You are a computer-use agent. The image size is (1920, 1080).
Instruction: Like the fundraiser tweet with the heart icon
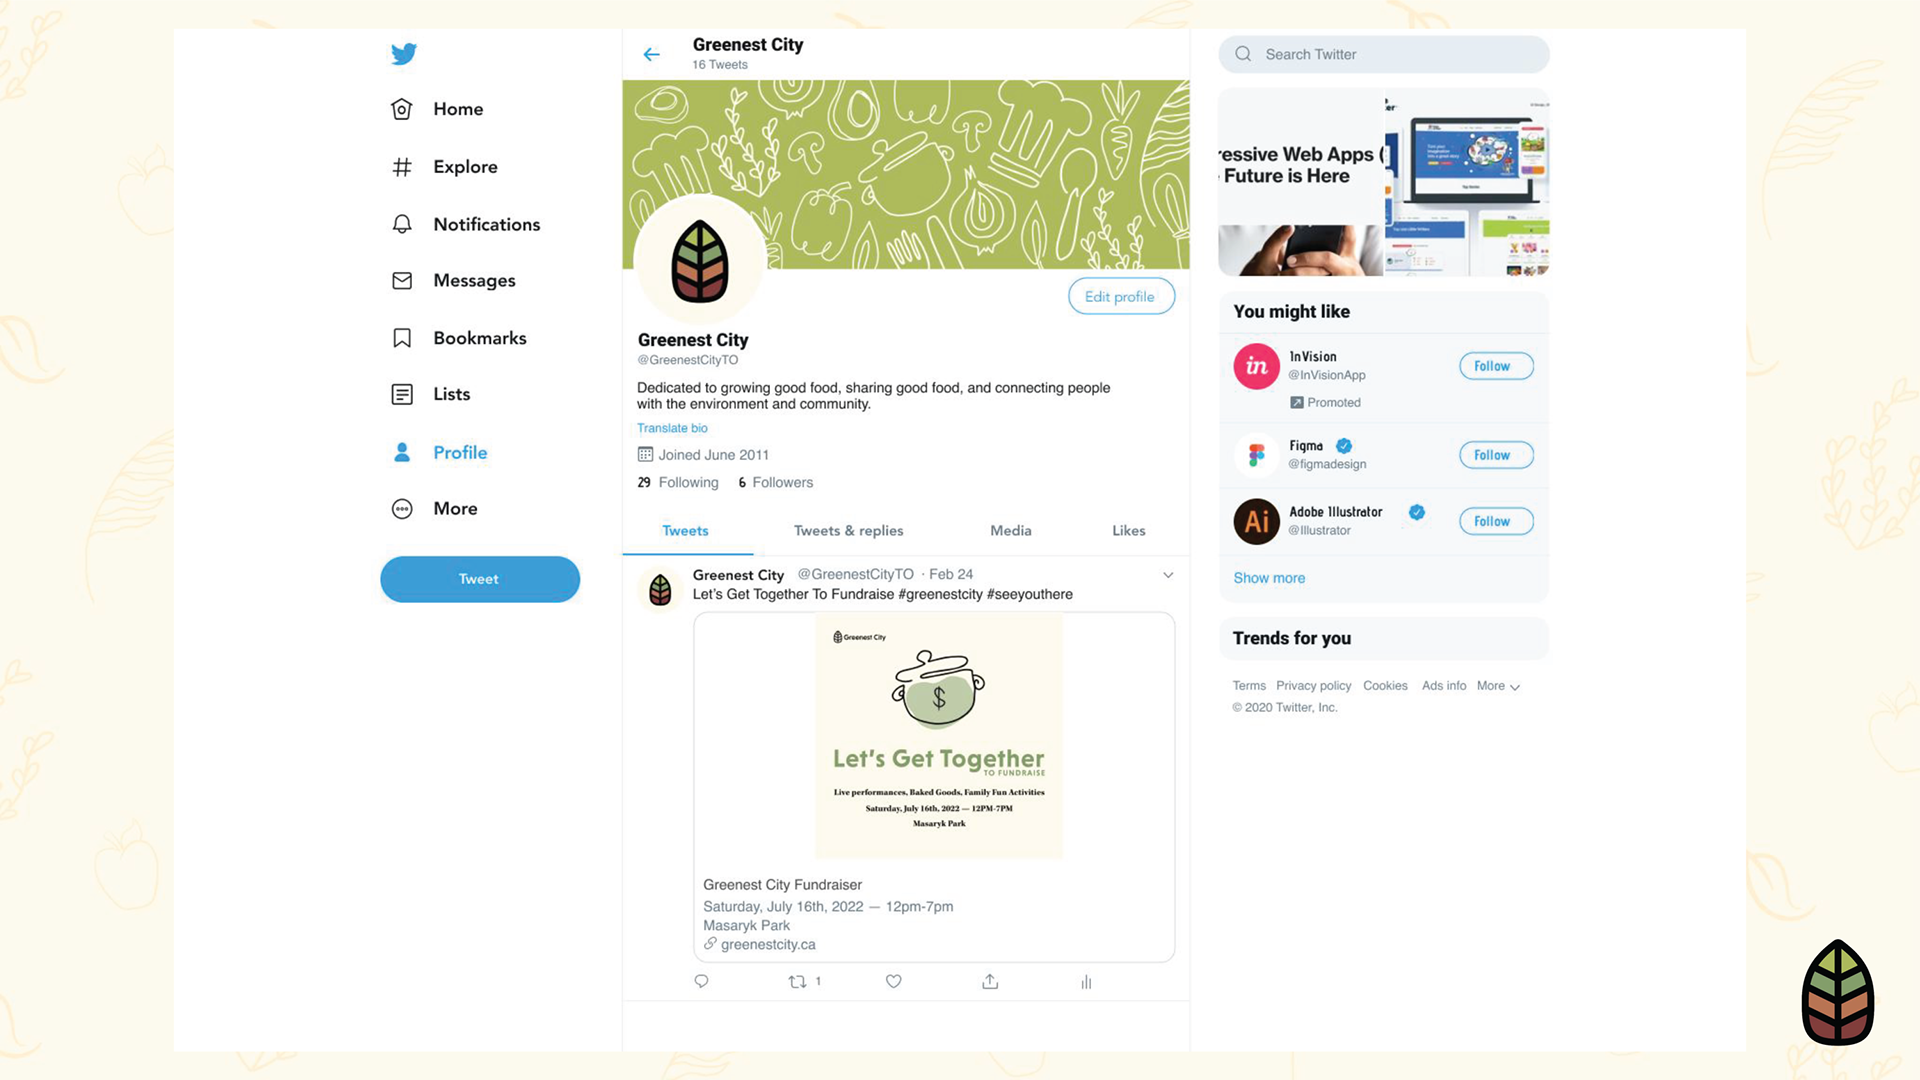tap(894, 981)
